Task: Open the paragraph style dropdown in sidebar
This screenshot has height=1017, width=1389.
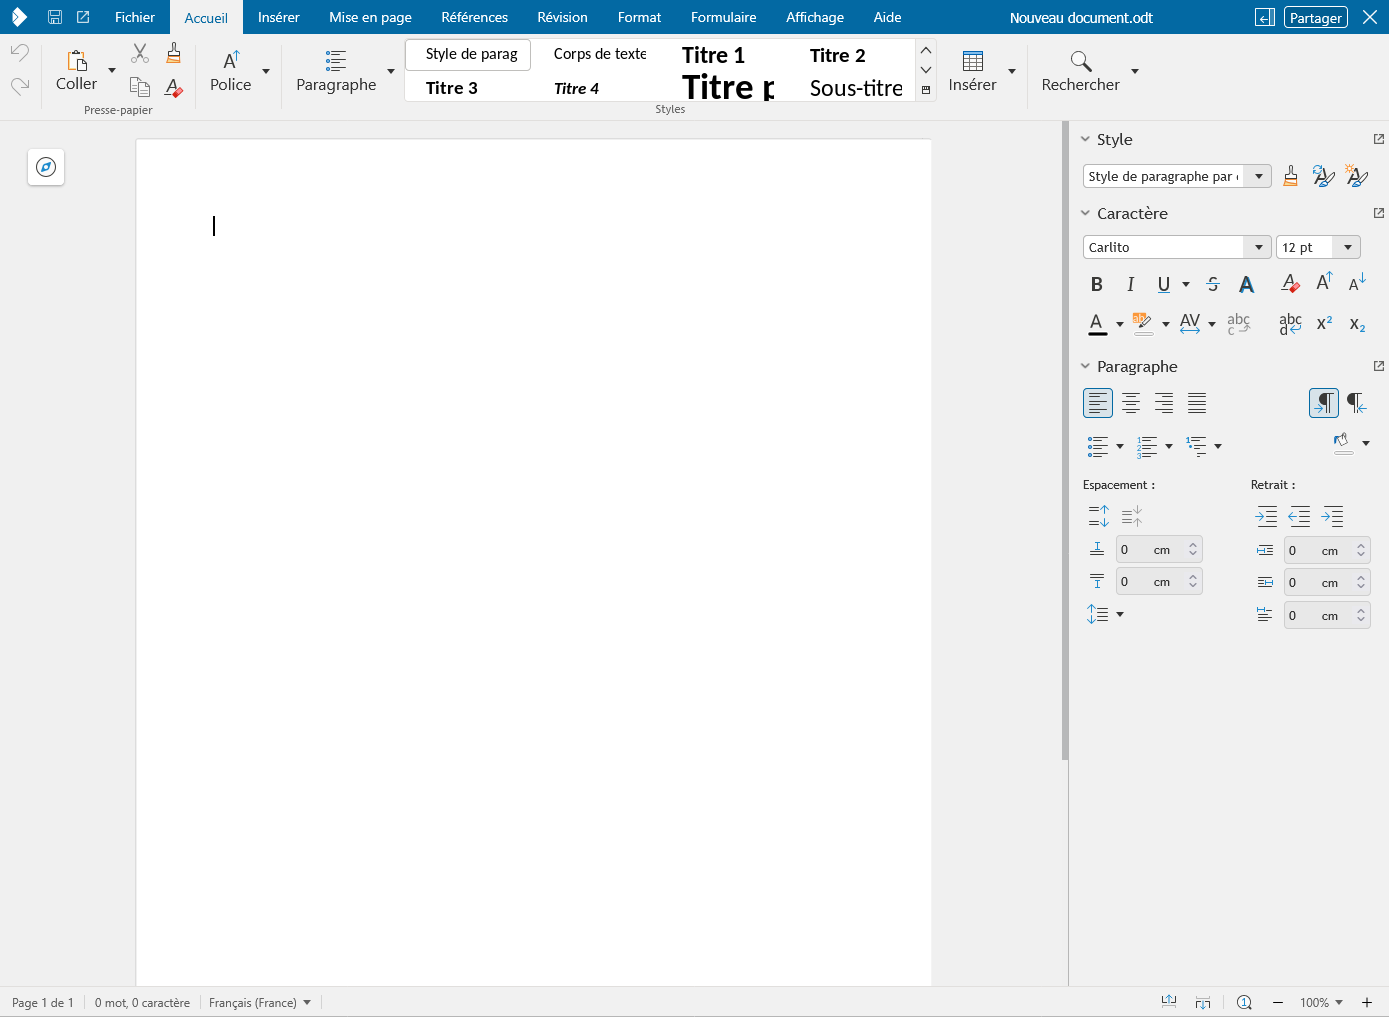Action: click(x=1258, y=176)
